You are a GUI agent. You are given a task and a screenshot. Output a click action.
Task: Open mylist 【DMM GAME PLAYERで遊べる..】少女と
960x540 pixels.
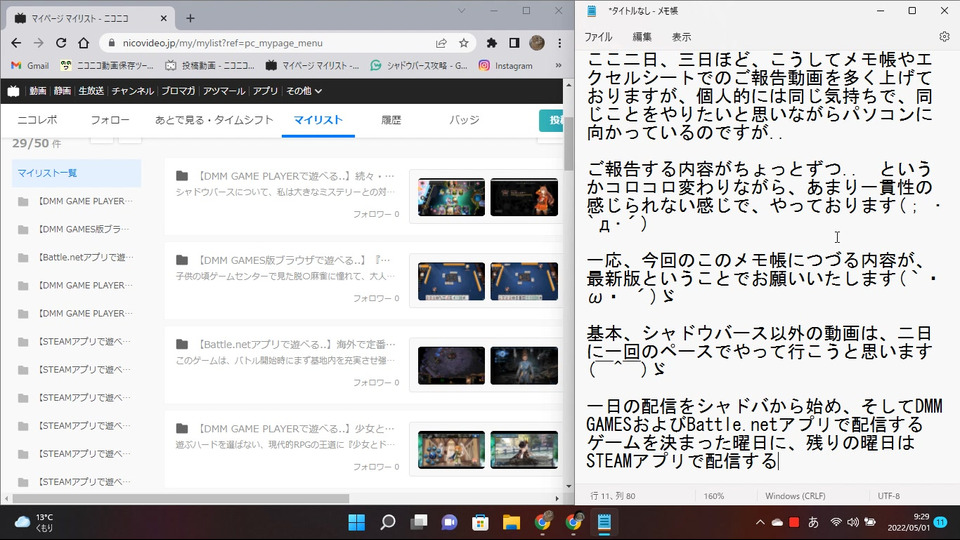coord(298,429)
